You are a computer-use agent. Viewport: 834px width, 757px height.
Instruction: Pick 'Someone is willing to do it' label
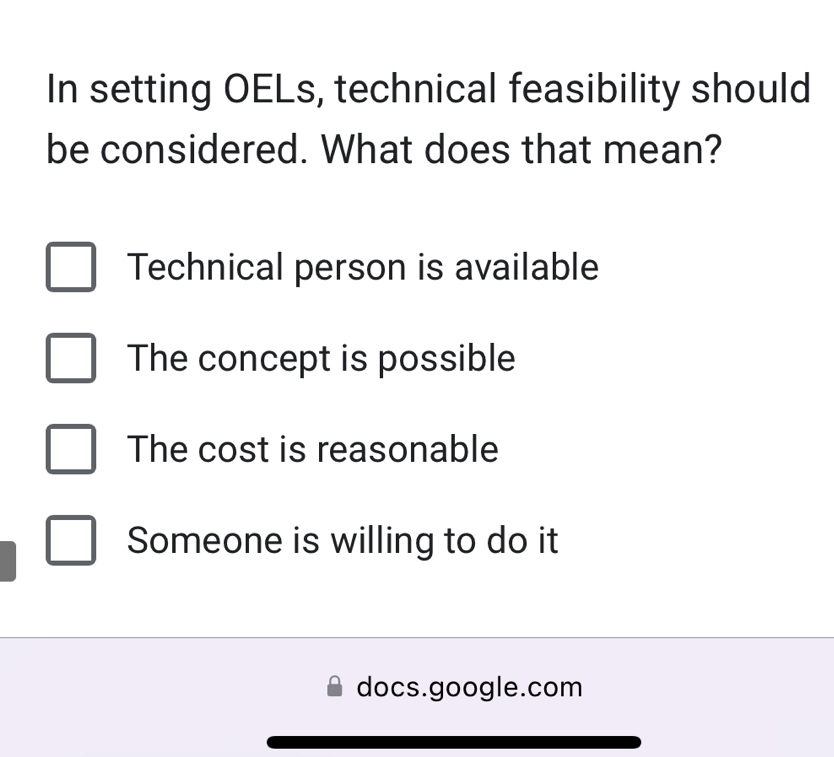(342, 541)
